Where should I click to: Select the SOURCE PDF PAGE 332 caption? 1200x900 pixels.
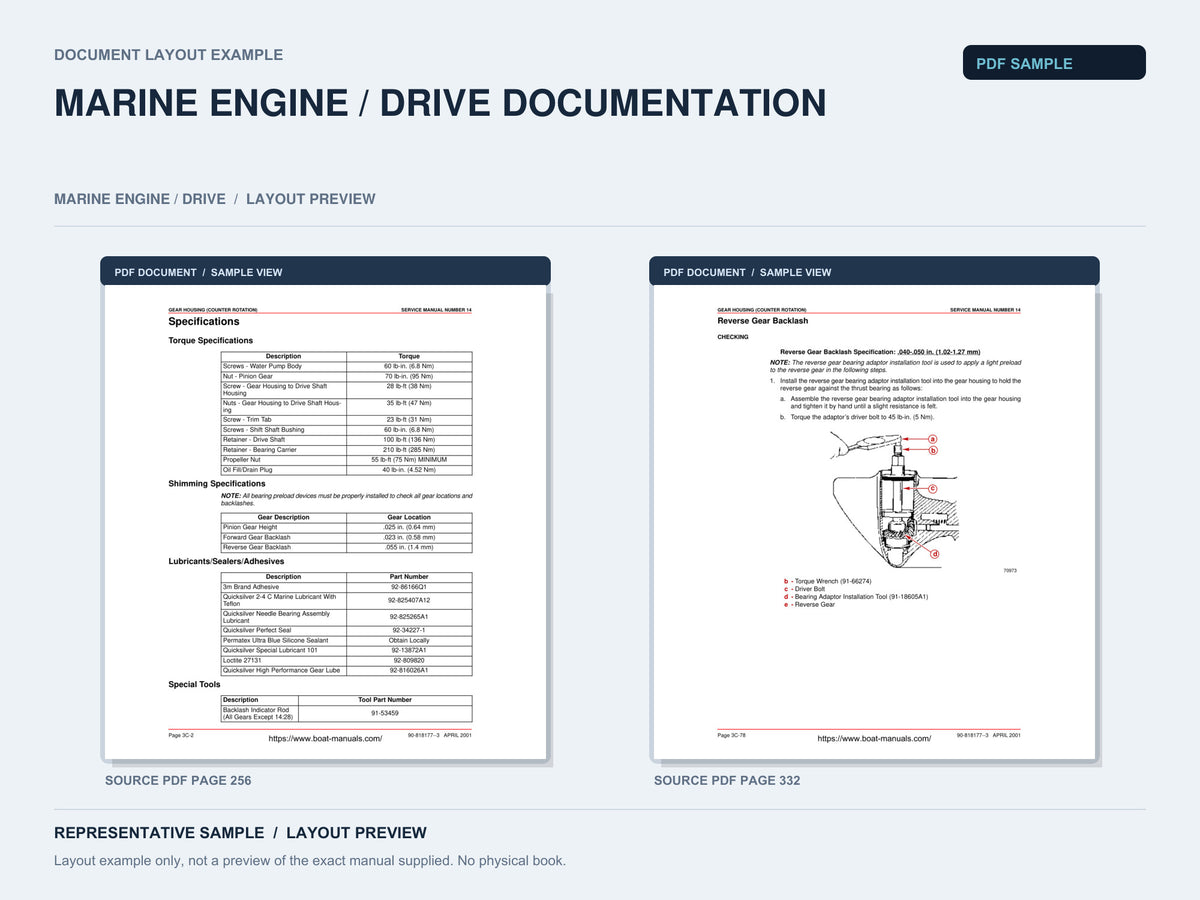[727, 780]
